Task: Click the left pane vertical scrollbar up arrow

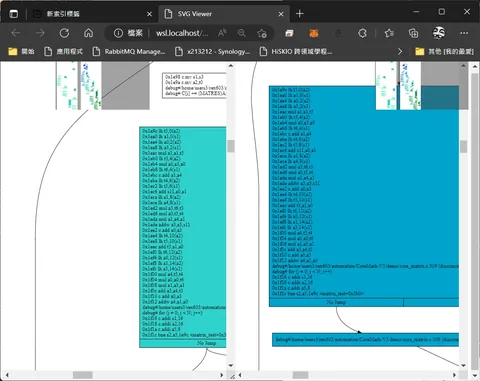Action: pyautogui.click(x=231, y=66)
